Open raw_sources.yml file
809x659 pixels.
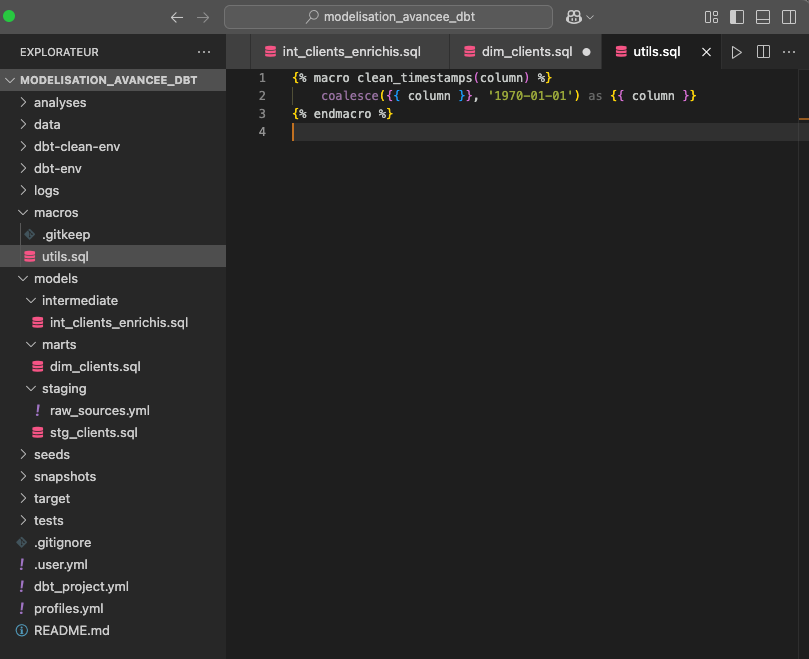pyautogui.click(x=113, y=411)
